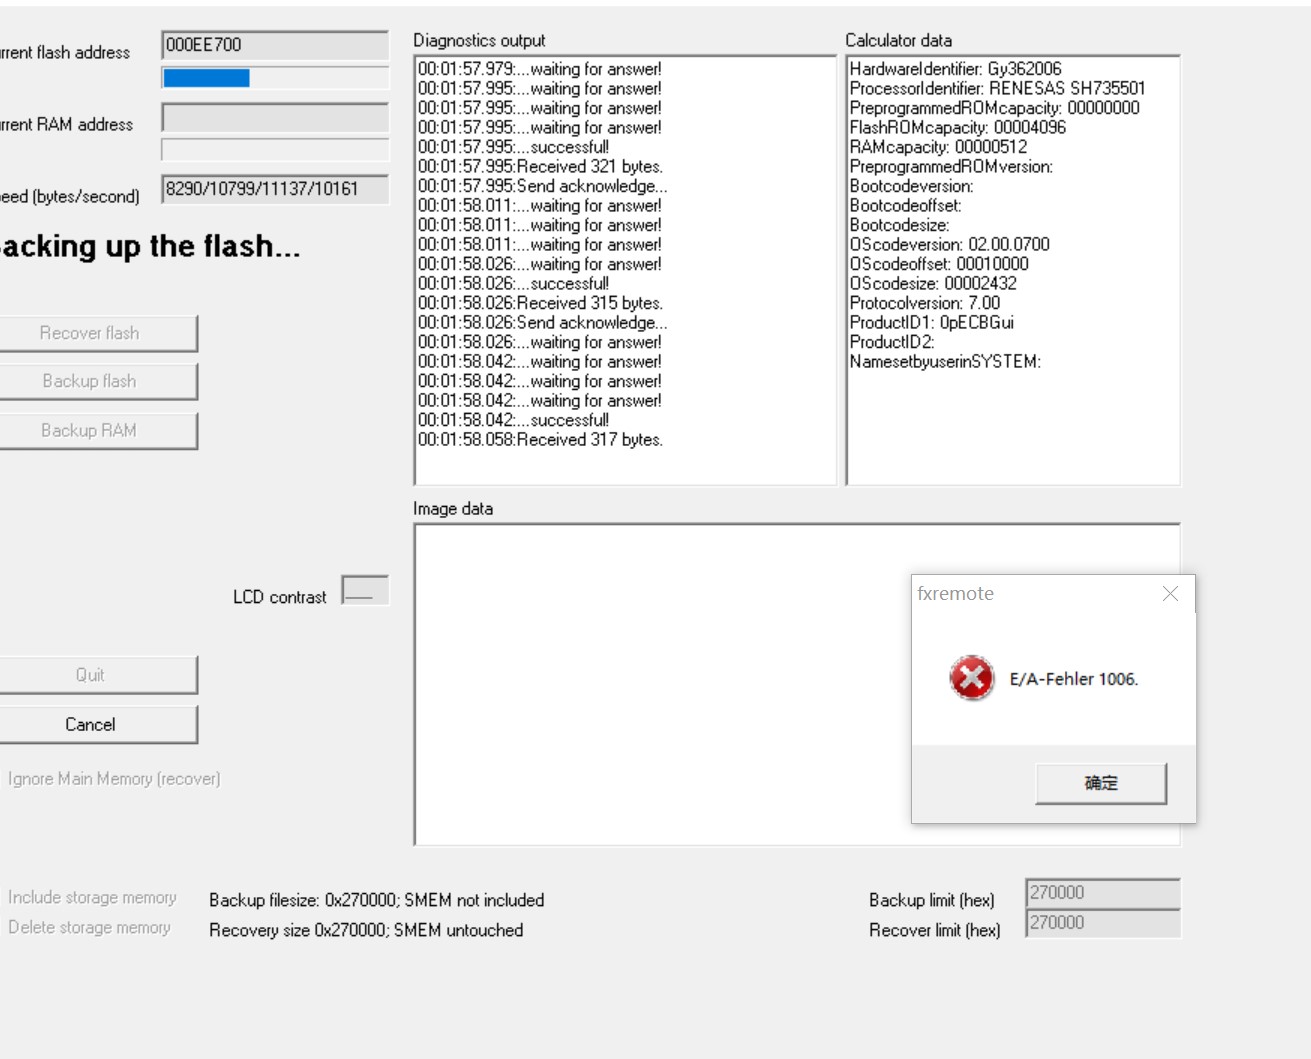The height and width of the screenshot is (1059, 1311).
Task: Click 'Protocolversion: 7.00' line
Action: click(925, 303)
